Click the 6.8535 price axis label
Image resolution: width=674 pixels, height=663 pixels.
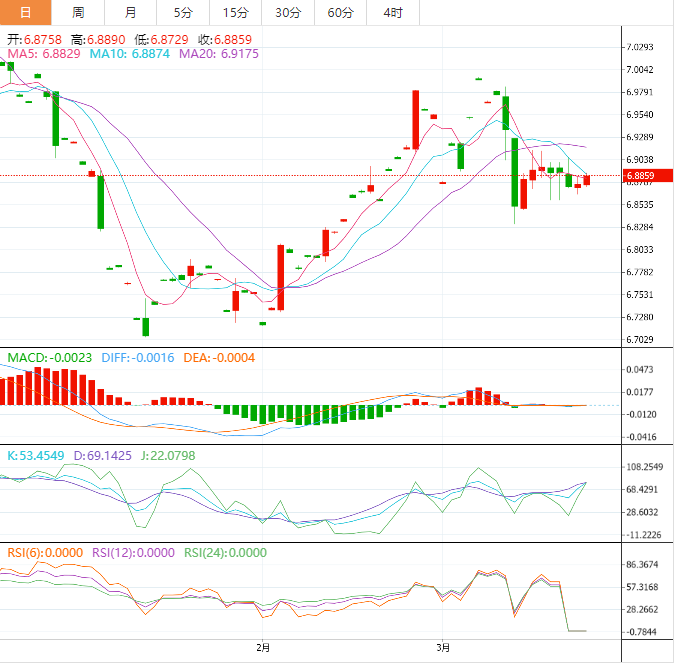coord(640,205)
